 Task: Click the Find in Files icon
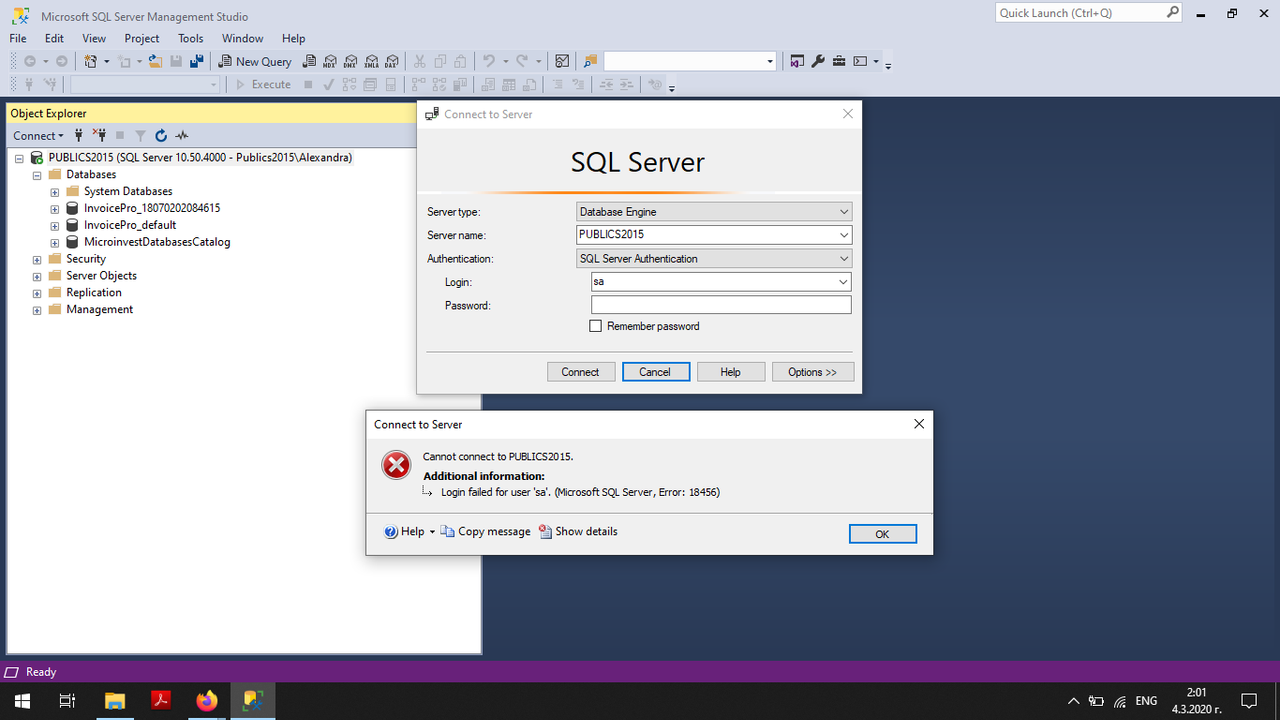(x=590, y=61)
